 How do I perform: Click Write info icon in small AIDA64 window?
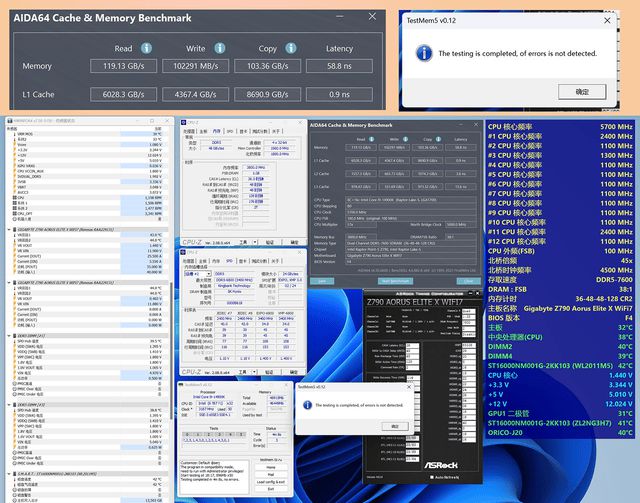click(405, 139)
